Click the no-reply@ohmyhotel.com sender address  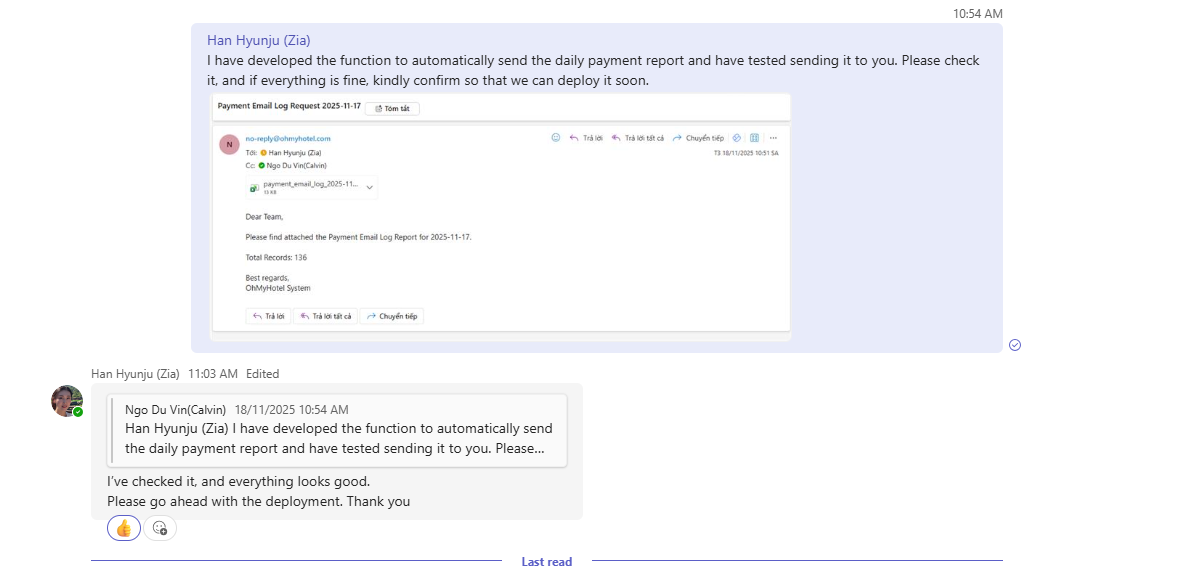coord(288,138)
